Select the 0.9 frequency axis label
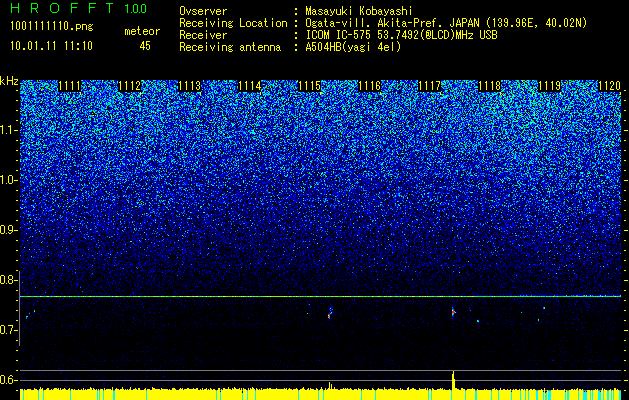The height and width of the screenshot is (400, 629). point(9,230)
